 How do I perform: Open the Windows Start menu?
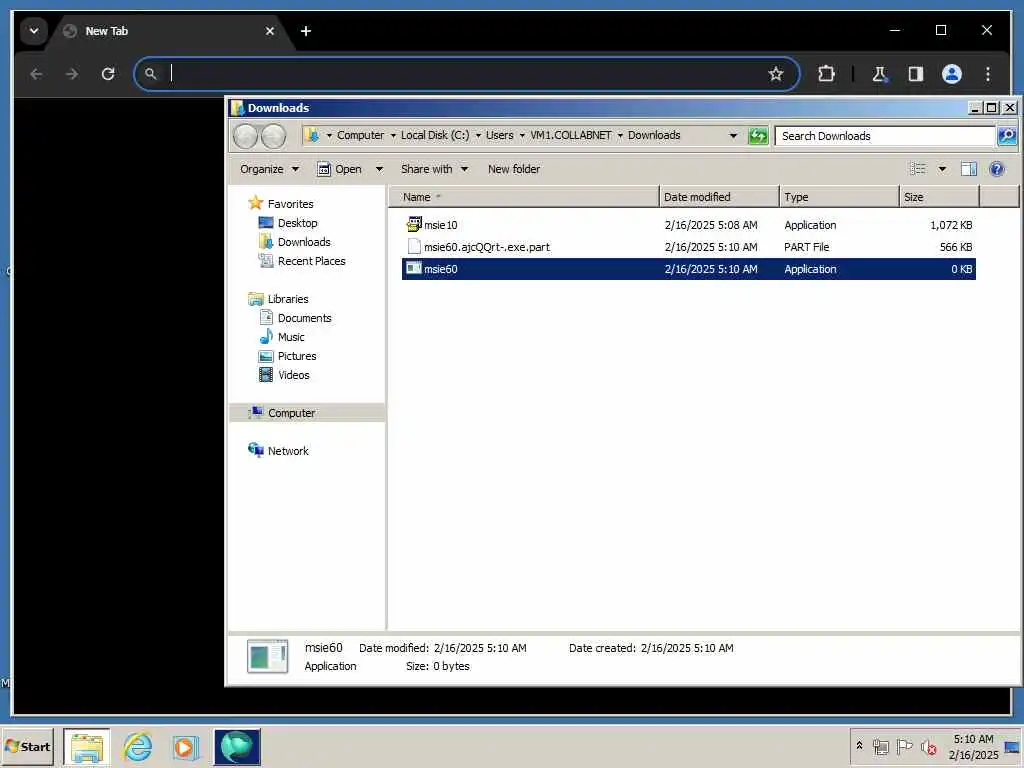(27, 746)
